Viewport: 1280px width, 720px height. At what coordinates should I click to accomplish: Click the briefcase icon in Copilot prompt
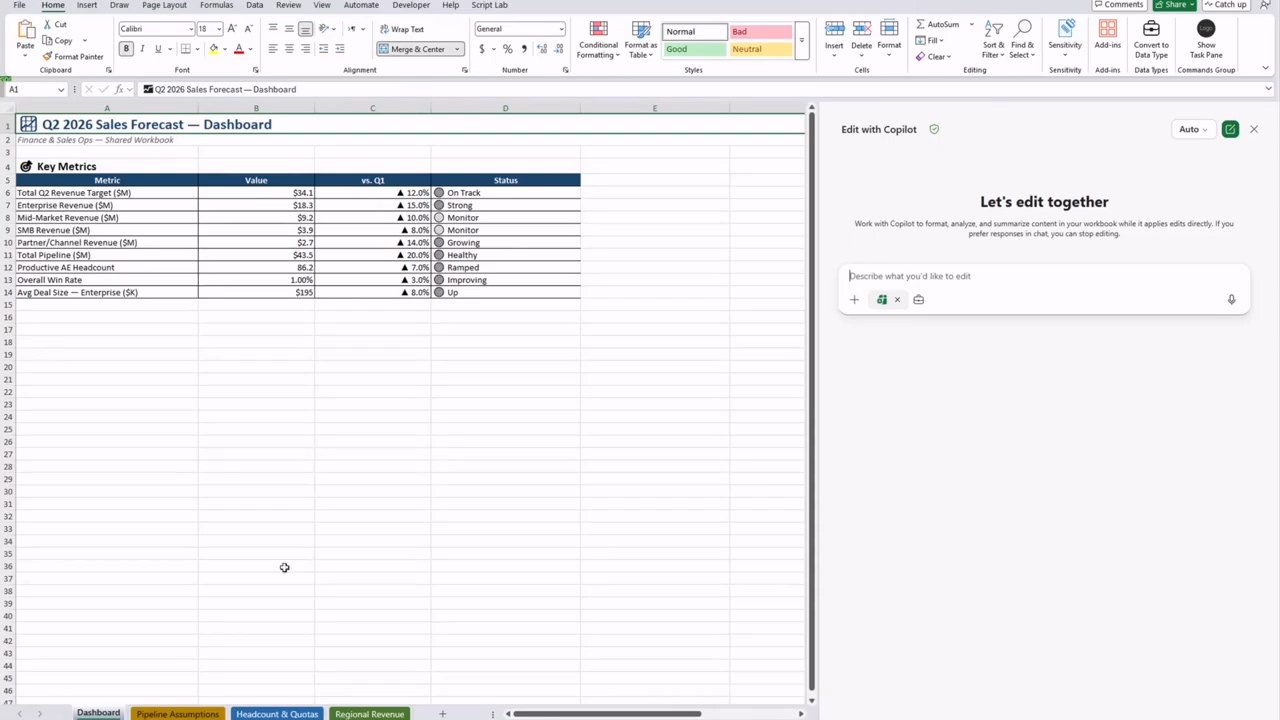[918, 299]
